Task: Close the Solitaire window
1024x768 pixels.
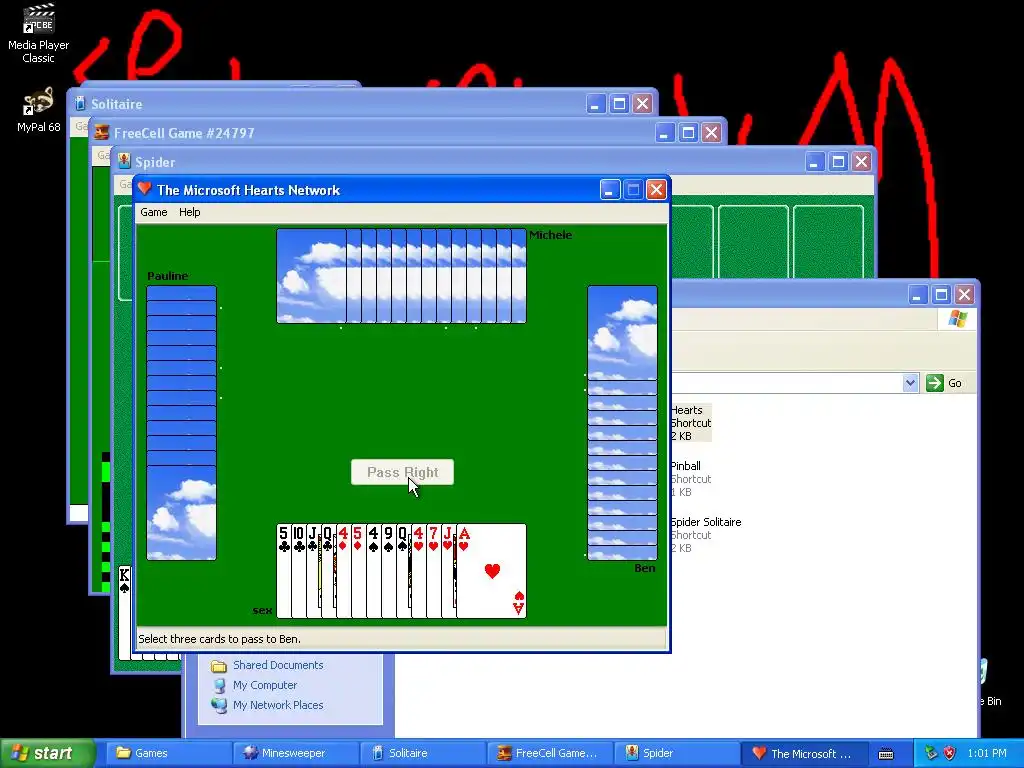Action: 643,104
